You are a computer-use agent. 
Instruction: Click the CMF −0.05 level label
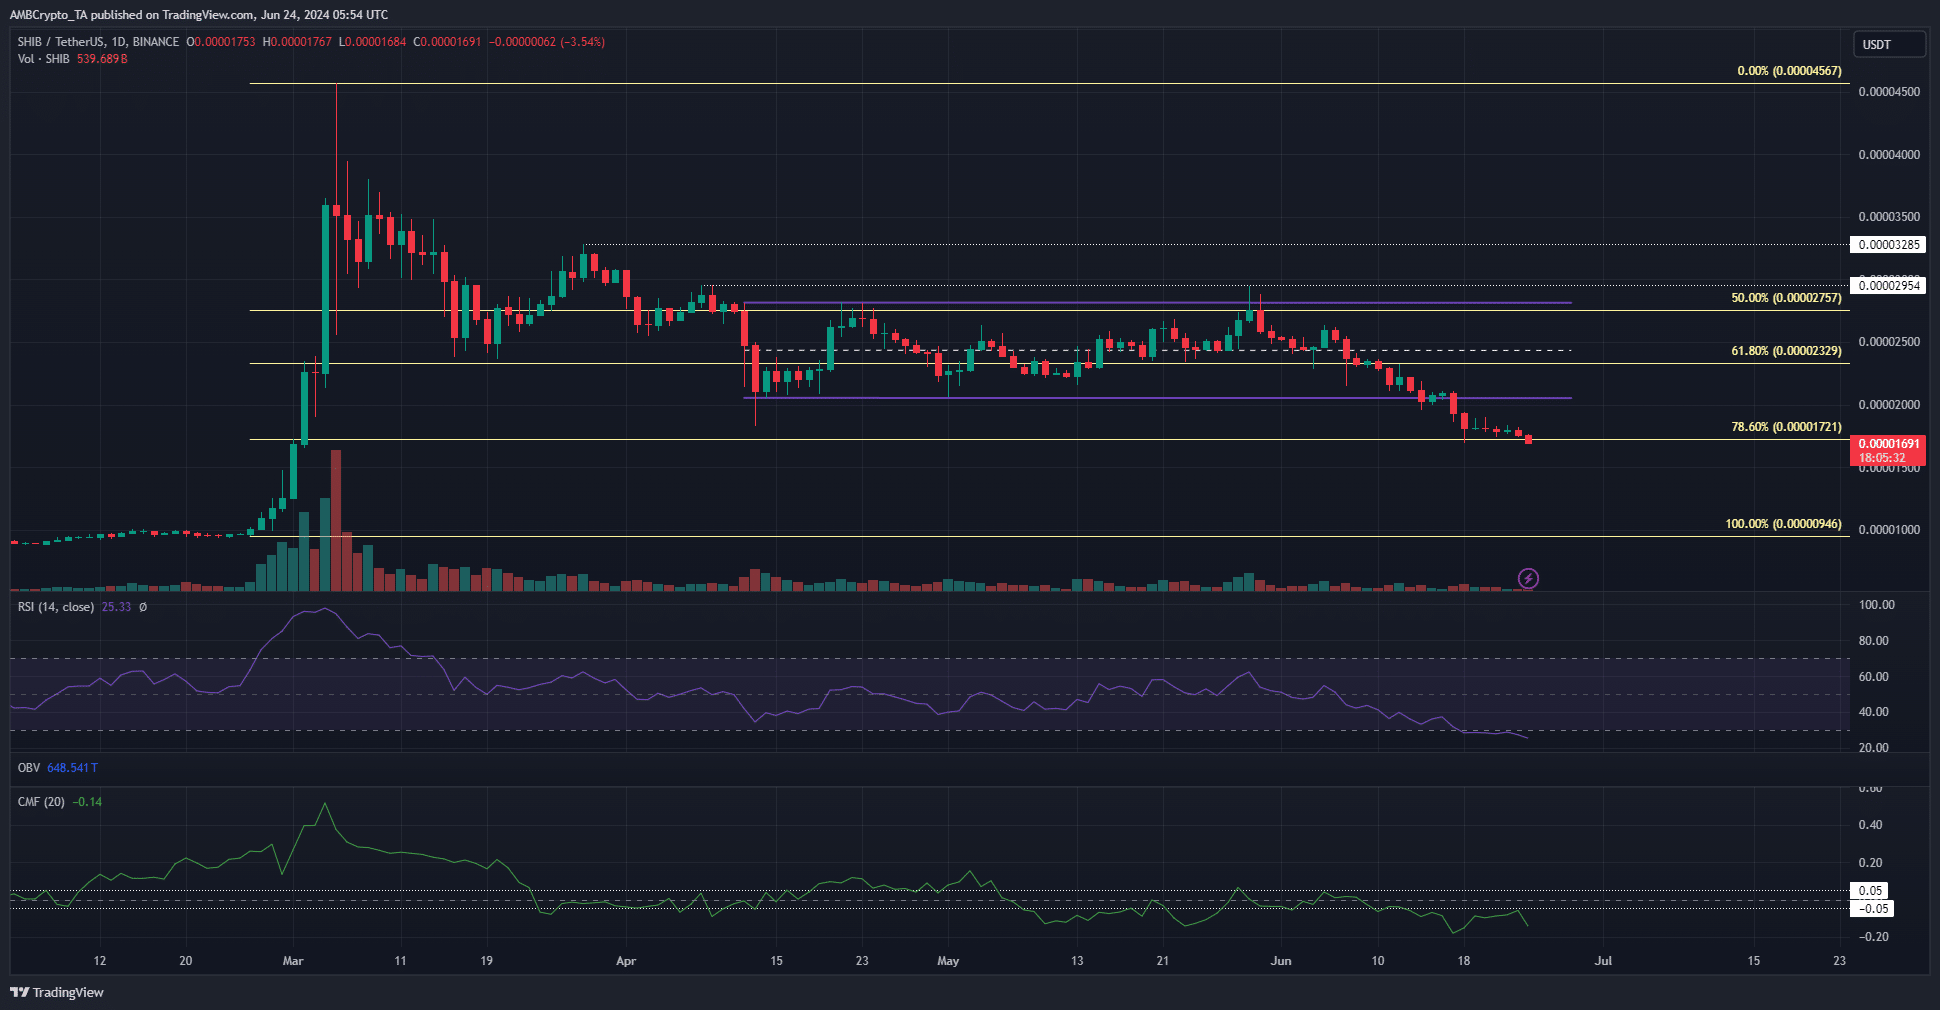[1872, 909]
